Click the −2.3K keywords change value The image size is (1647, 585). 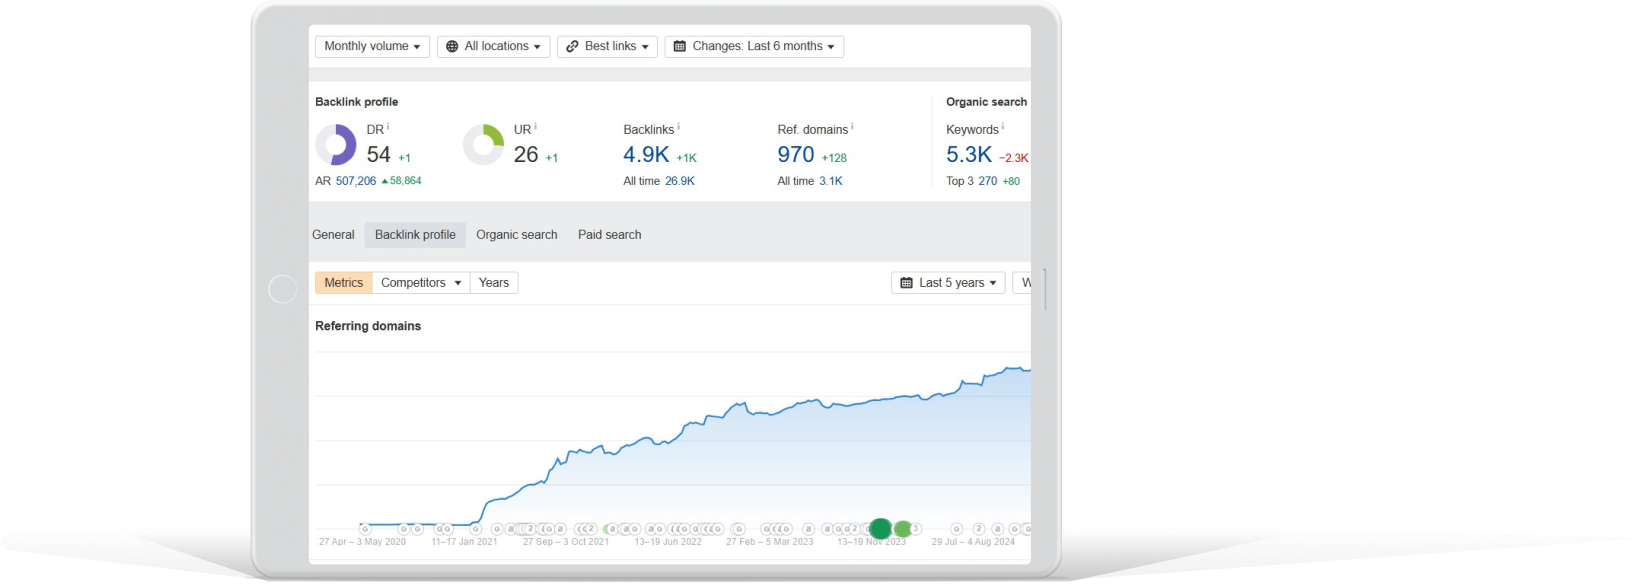(x=1014, y=158)
